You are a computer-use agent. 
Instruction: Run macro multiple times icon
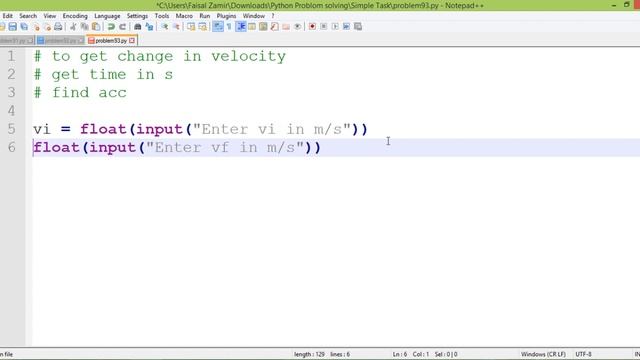(347, 27)
